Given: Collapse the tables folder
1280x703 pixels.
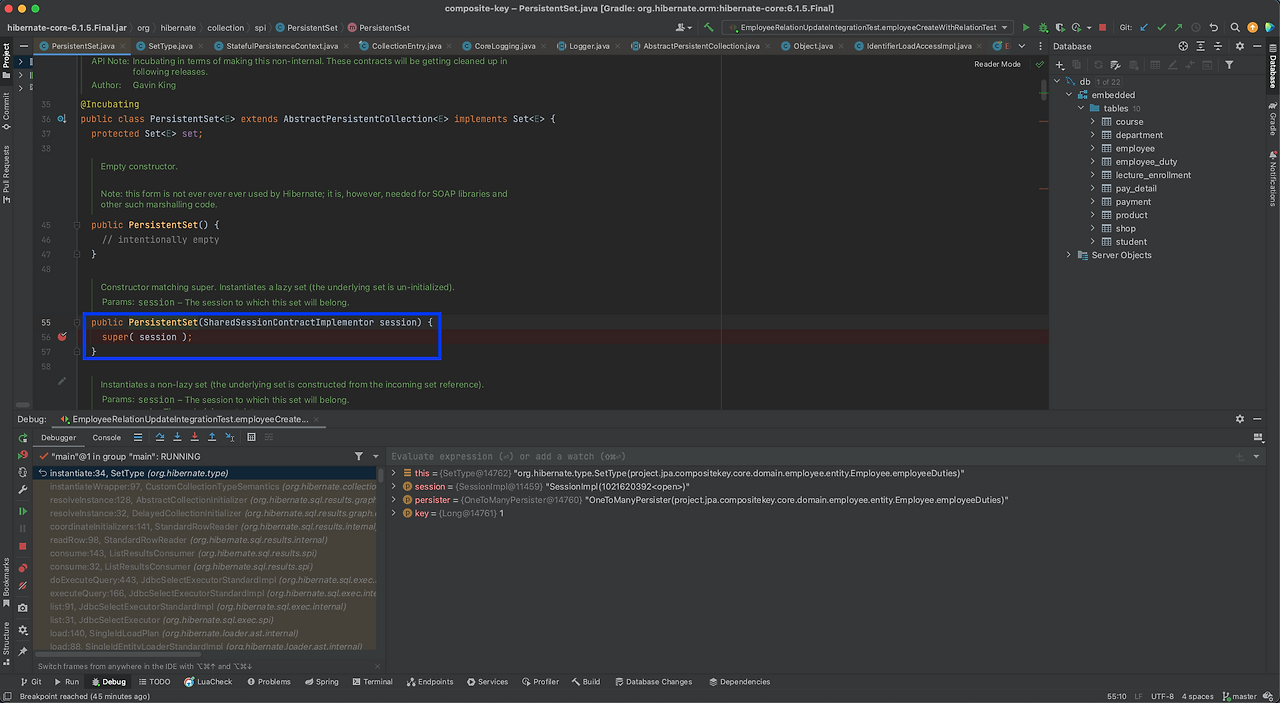Looking at the screenshot, I should click(x=1081, y=108).
